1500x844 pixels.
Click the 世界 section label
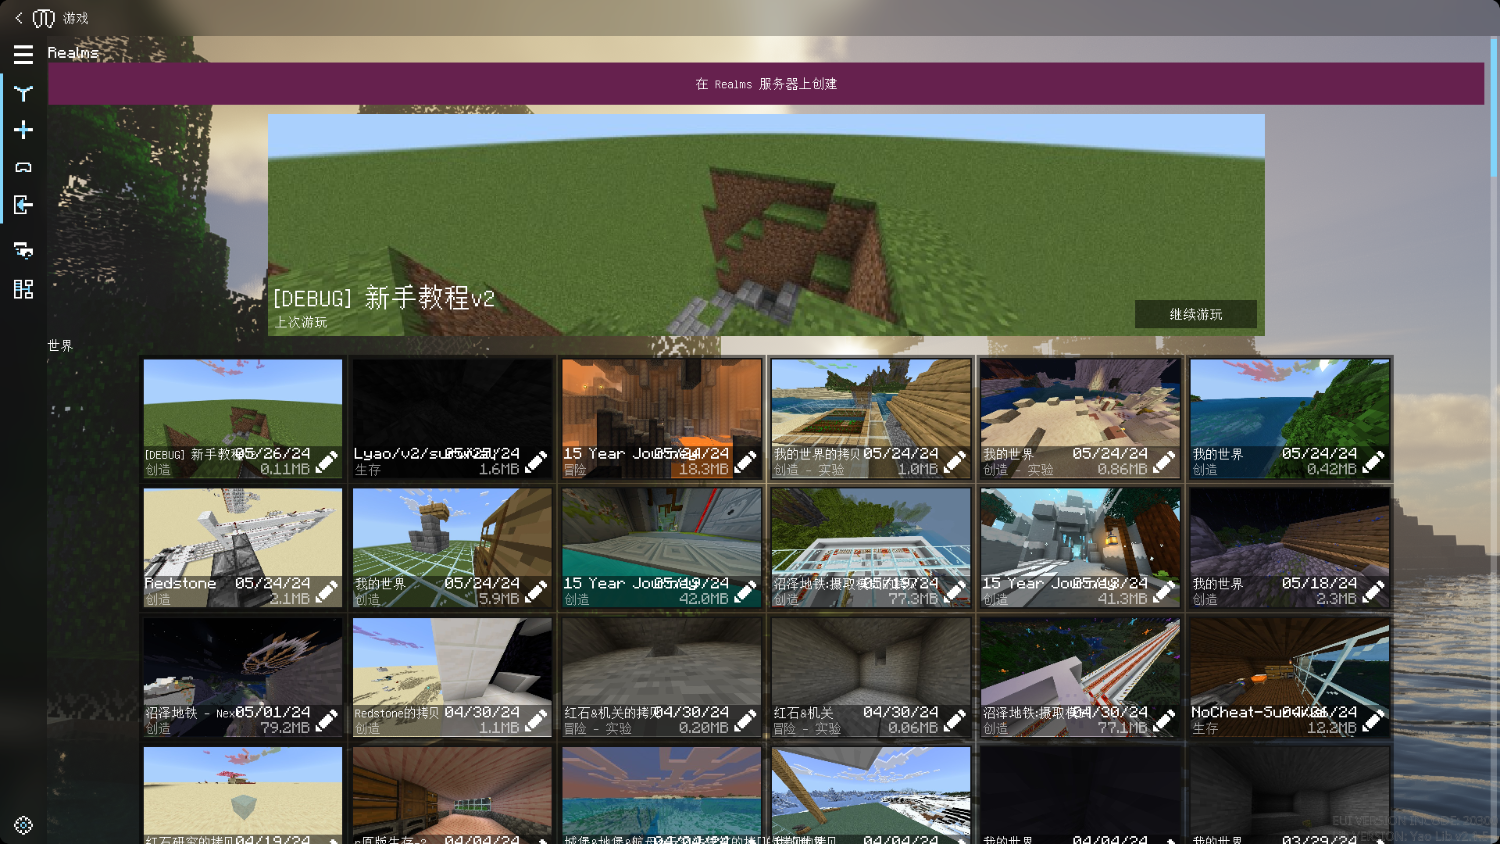click(60, 345)
